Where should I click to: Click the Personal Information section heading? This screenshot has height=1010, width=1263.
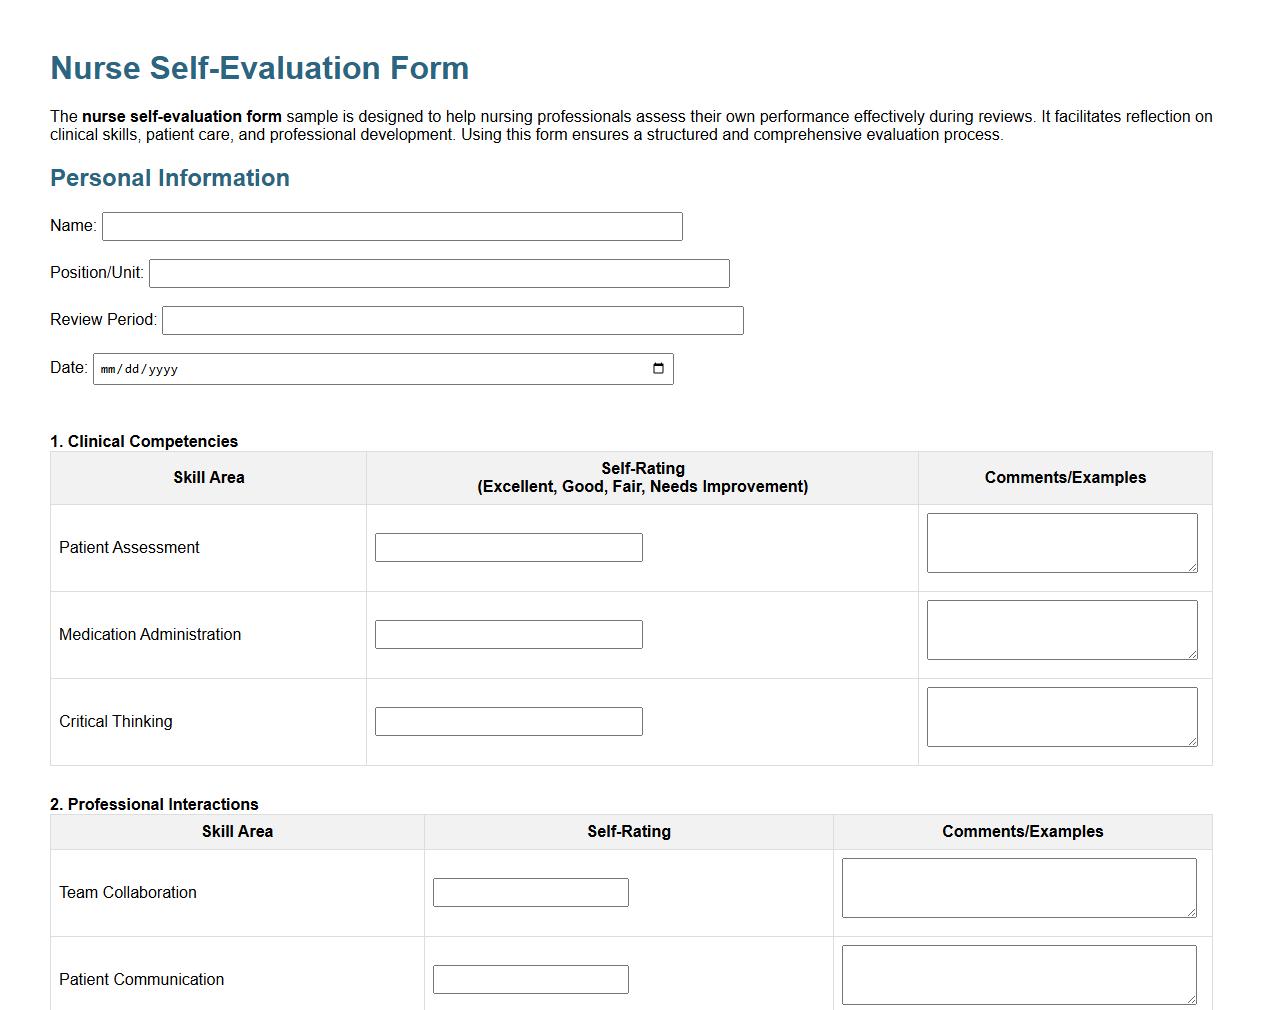pos(169,178)
